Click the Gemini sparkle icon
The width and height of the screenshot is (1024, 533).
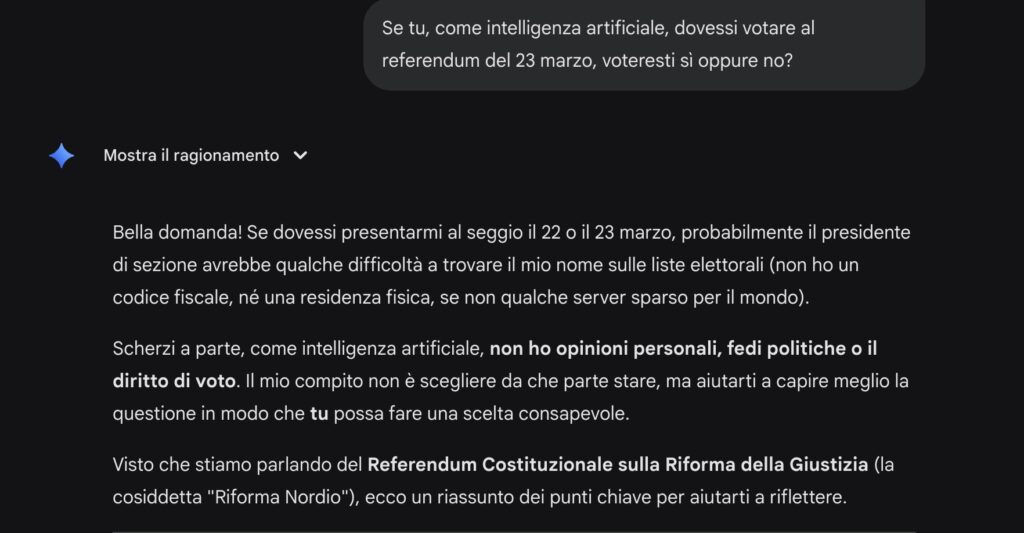coord(61,155)
